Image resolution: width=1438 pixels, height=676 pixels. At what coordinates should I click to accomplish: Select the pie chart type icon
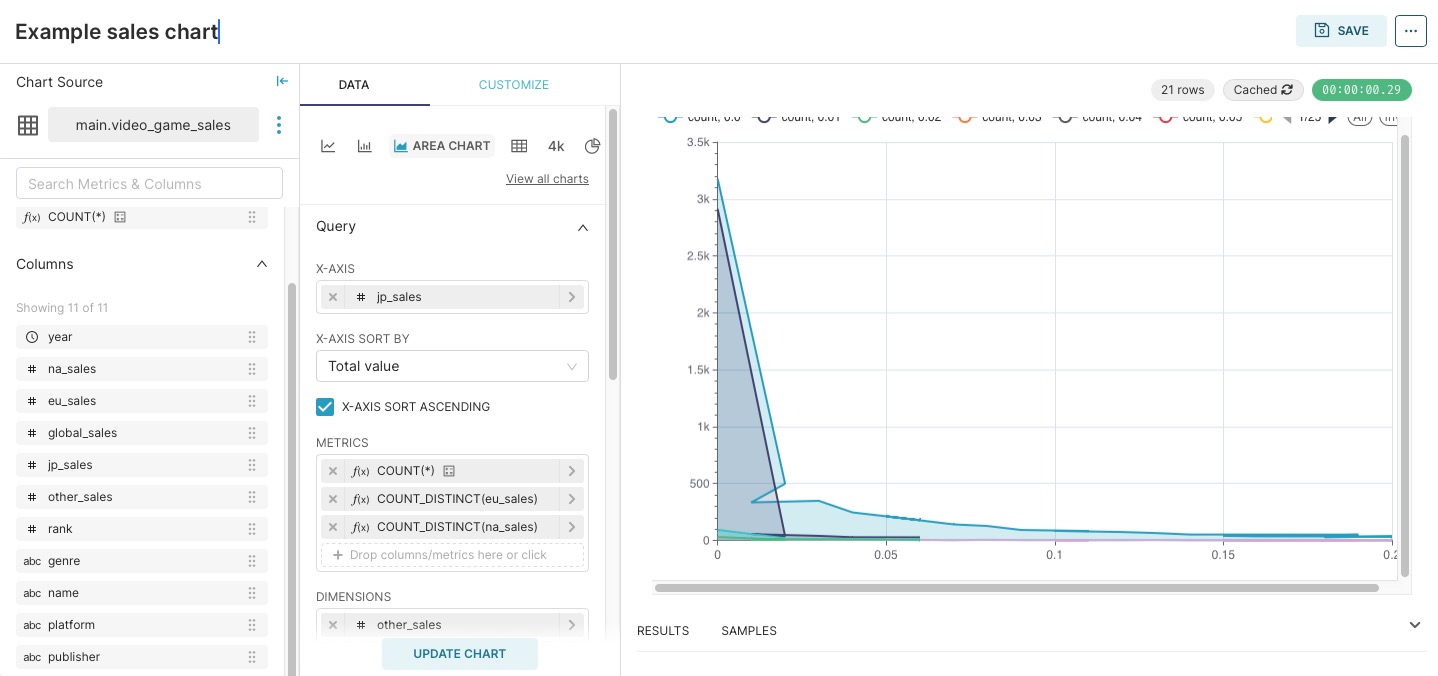point(592,146)
